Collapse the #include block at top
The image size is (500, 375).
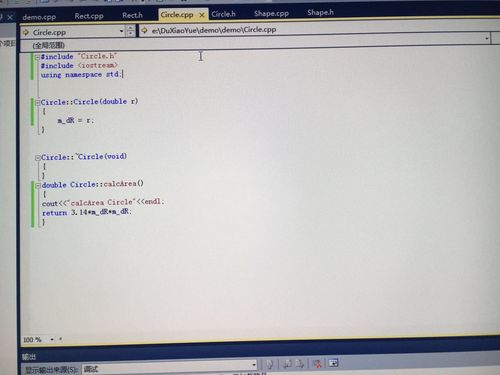(x=37, y=57)
